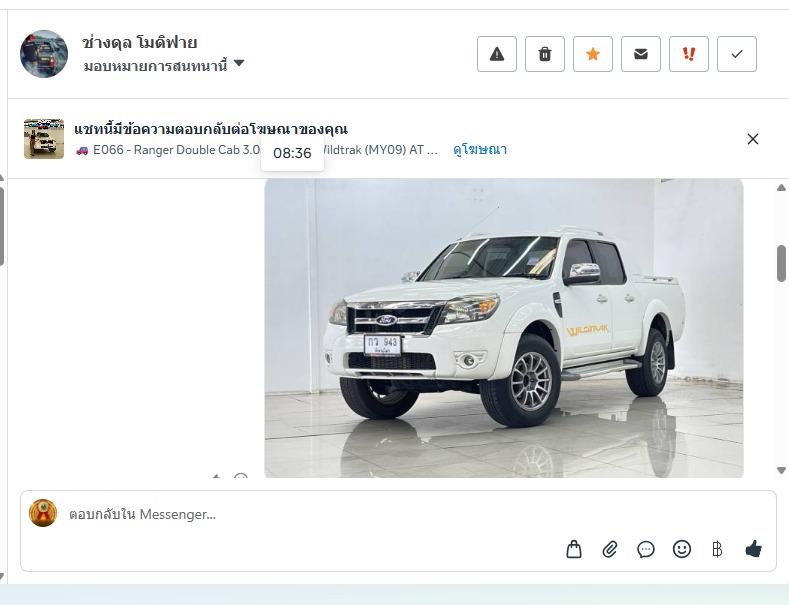The height and width of the screenshot is (605, 789).
Task: Toggle the orange star follow-up flag
Action: (x=593, y=54)
